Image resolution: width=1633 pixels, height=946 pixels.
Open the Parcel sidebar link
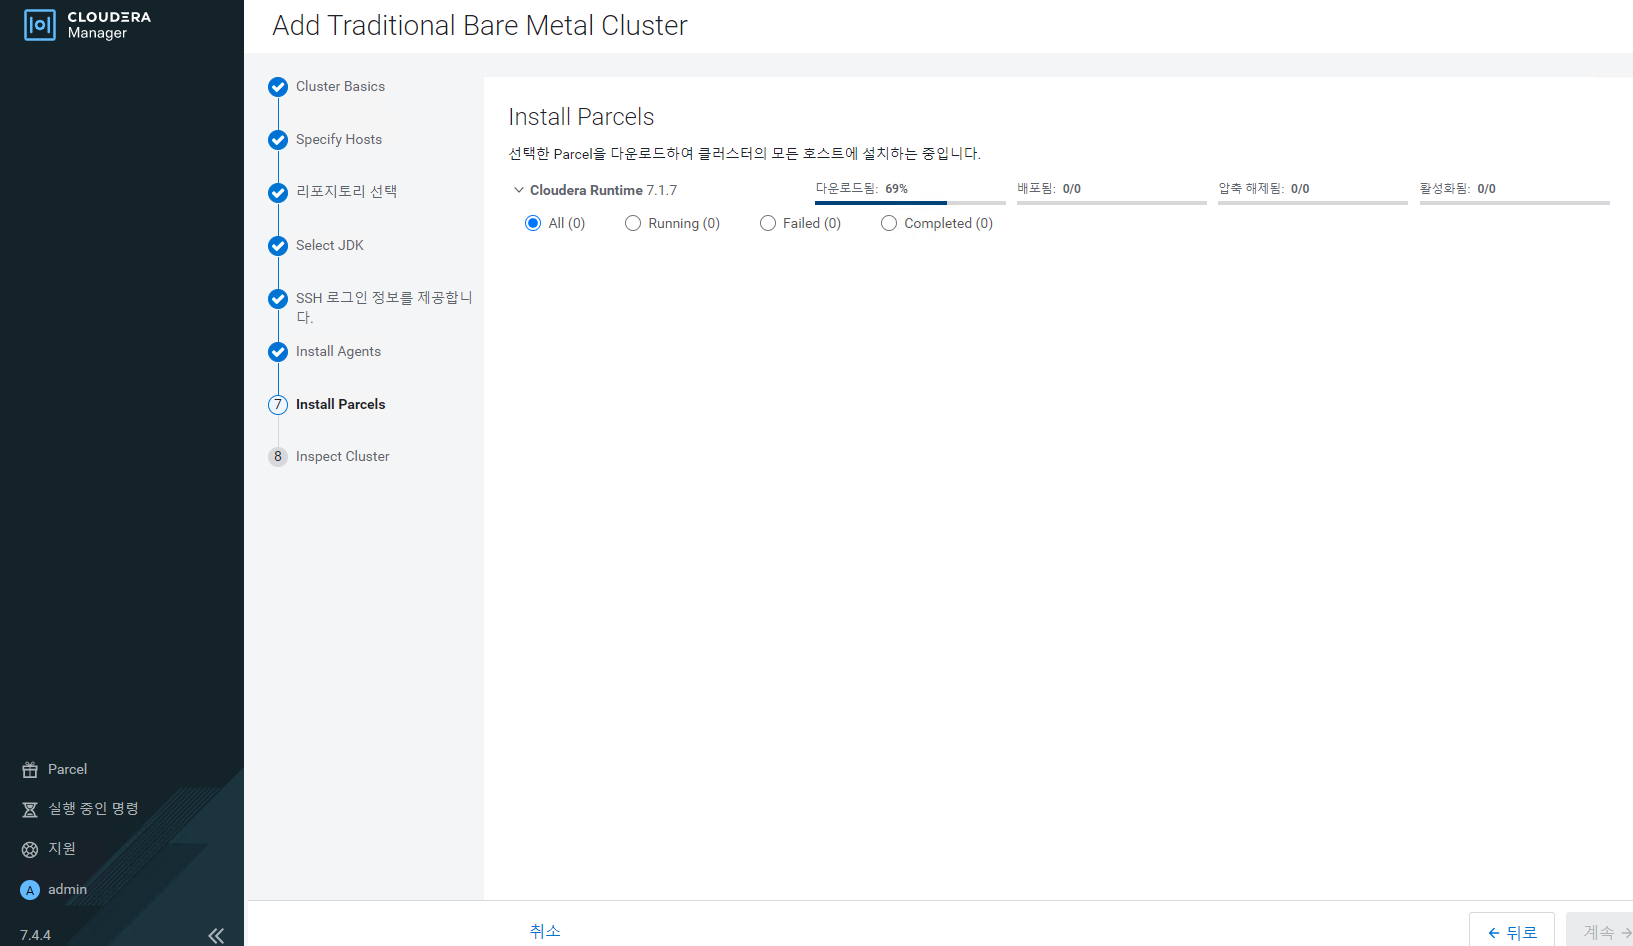click(67, 770)
